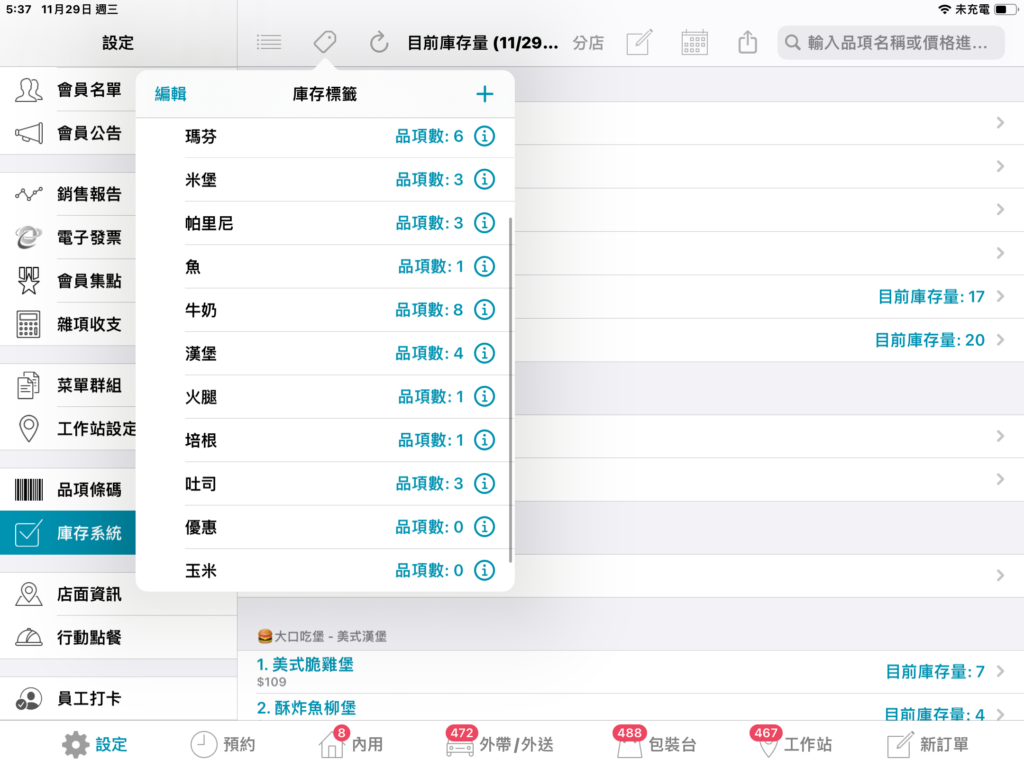Open the calendar icon in toolbar

tap(694, 43)
